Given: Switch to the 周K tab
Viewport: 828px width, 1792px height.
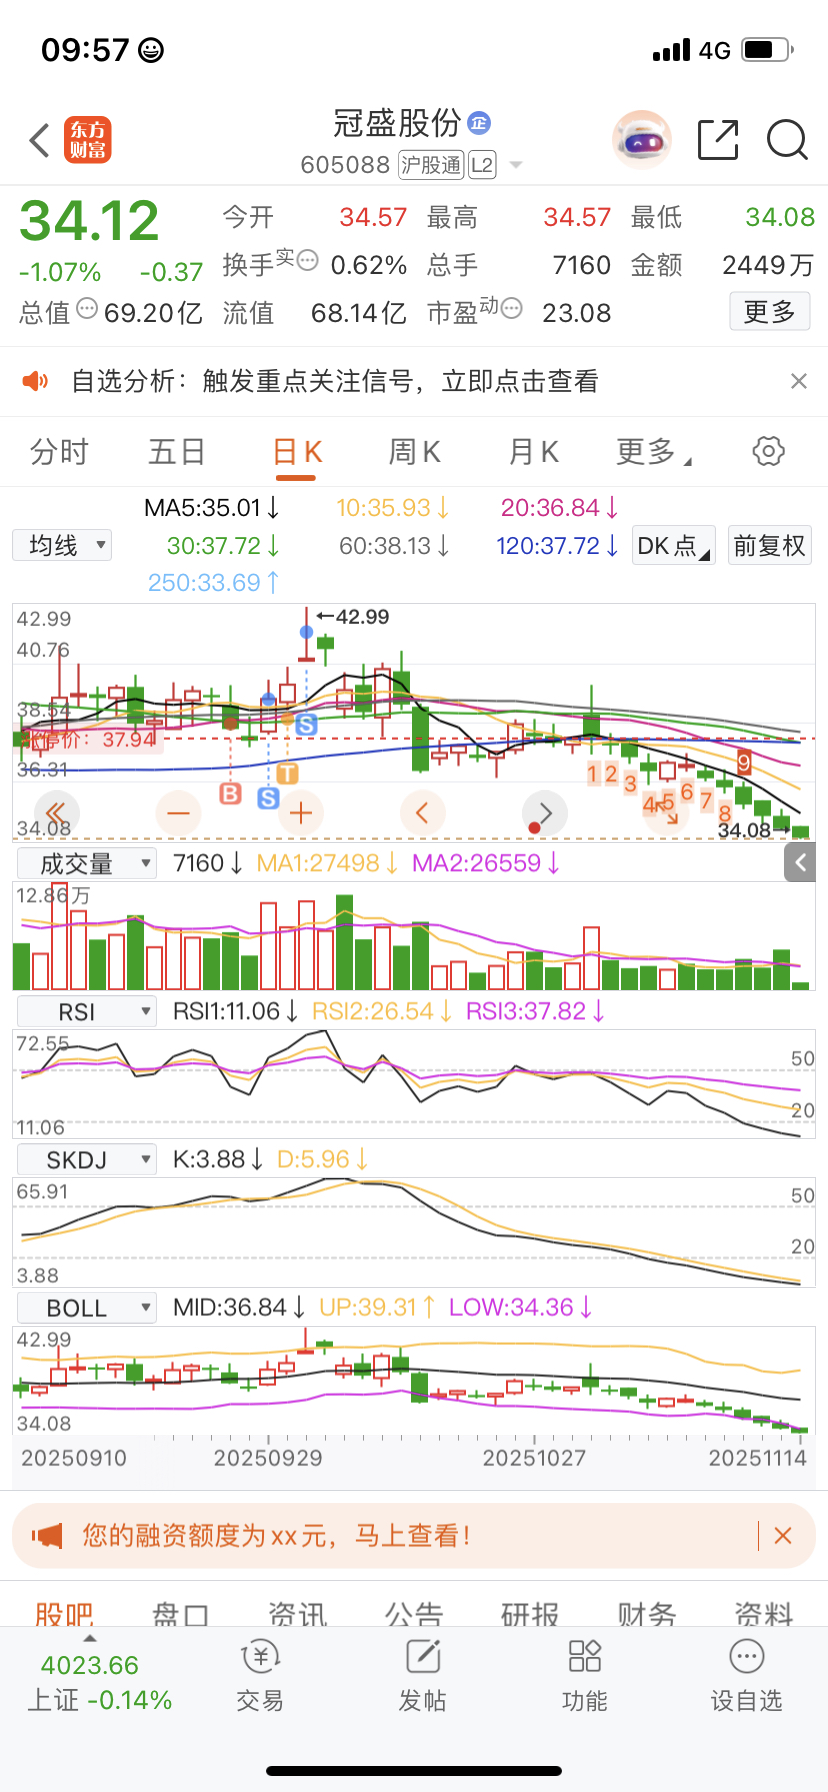Looking at the screenshot, I should pos(414,452).
